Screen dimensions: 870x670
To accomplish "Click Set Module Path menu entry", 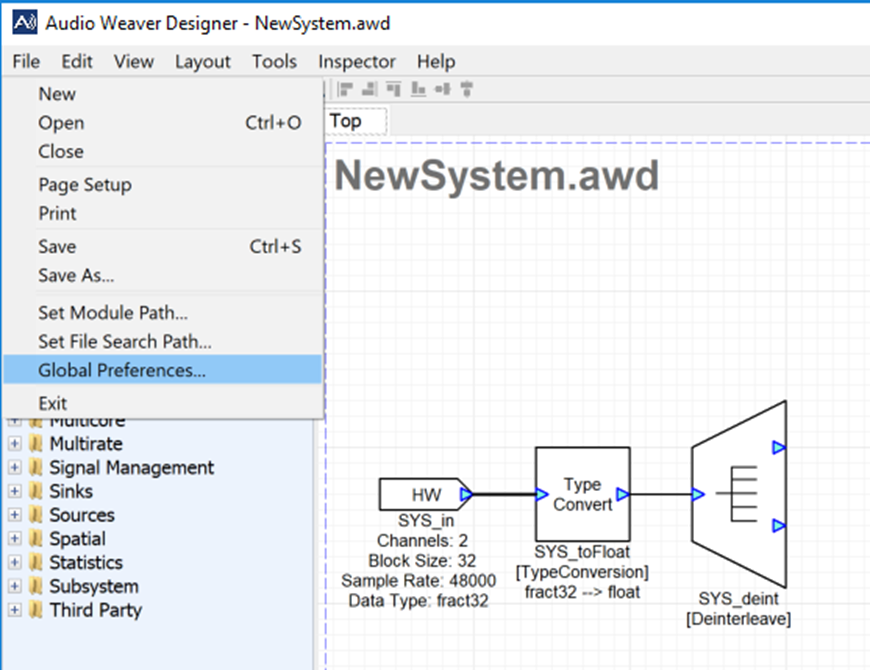I will click(113, 313).
